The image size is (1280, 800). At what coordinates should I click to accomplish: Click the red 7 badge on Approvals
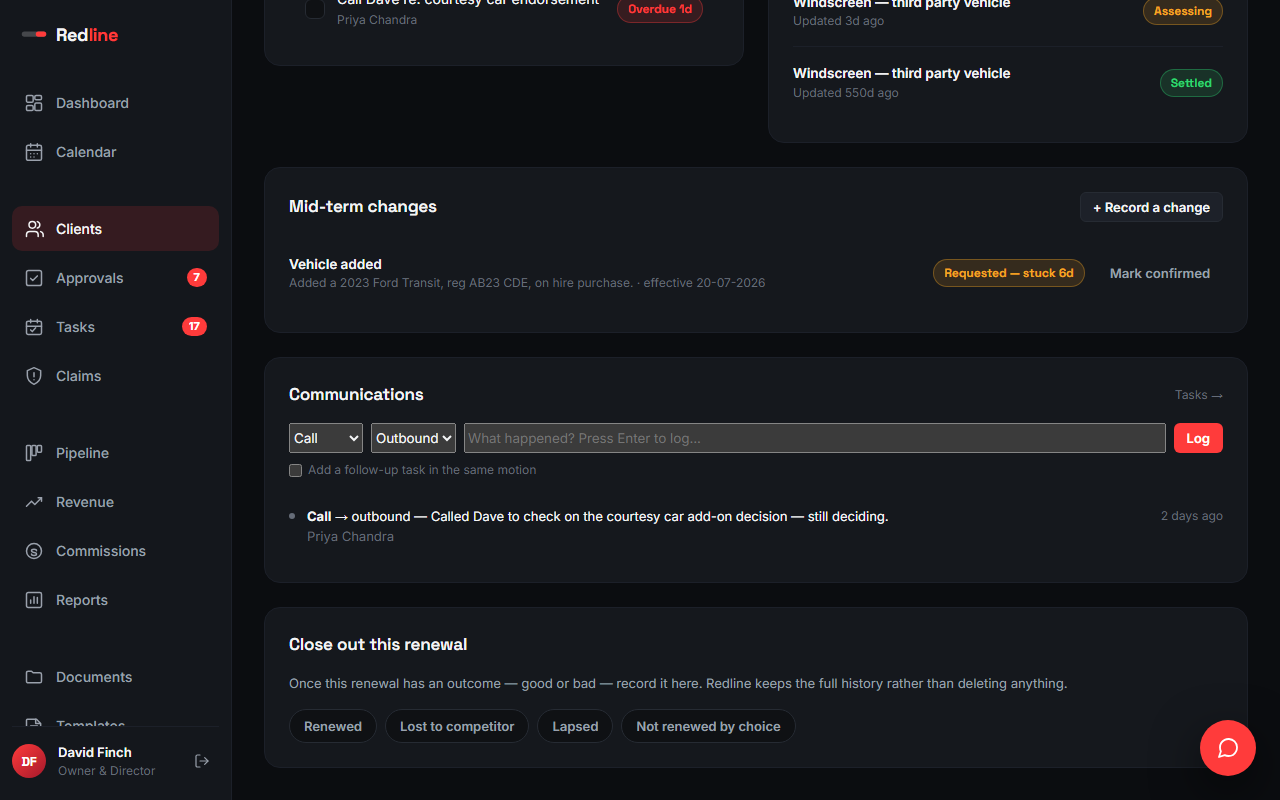coord(197,277)
